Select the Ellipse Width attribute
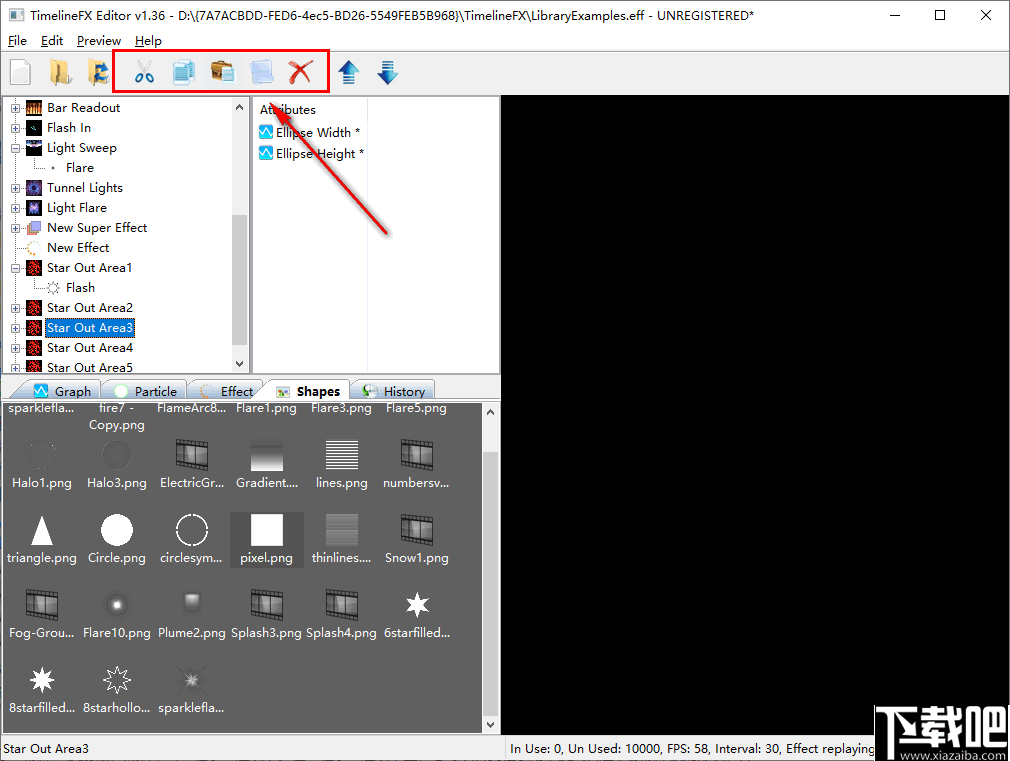The height and width of the screenshot is (761, 1010). pos(316,131)
